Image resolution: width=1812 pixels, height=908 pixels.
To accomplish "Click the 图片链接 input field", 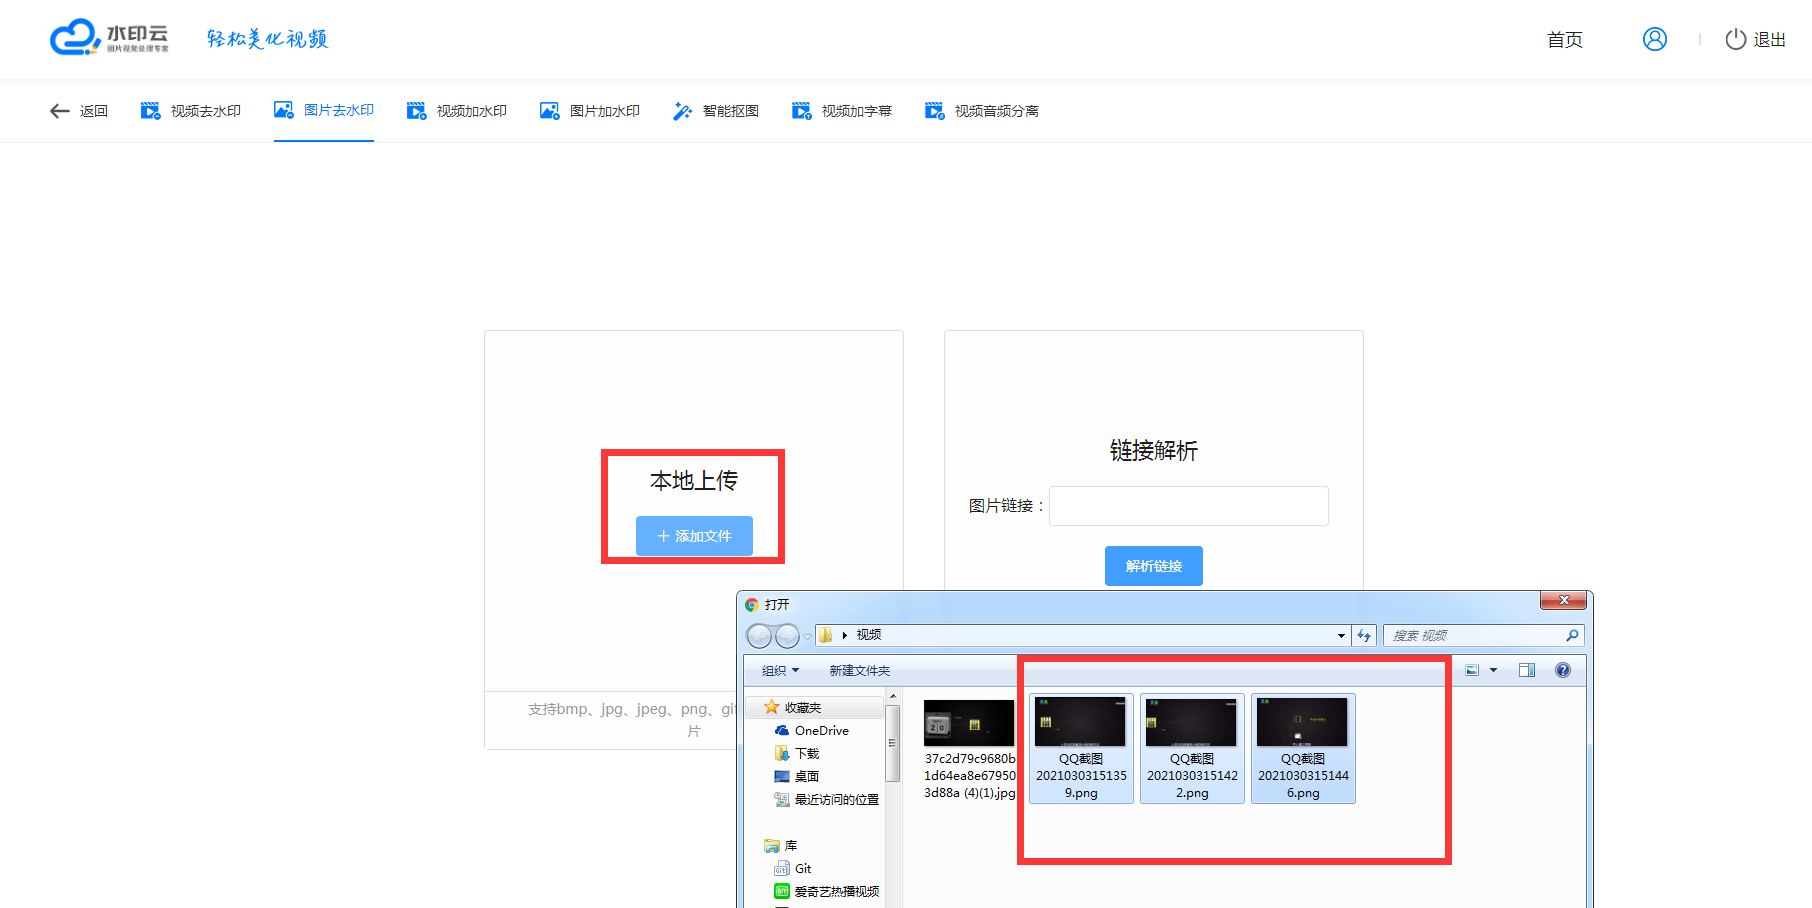I will [1188, 506].
